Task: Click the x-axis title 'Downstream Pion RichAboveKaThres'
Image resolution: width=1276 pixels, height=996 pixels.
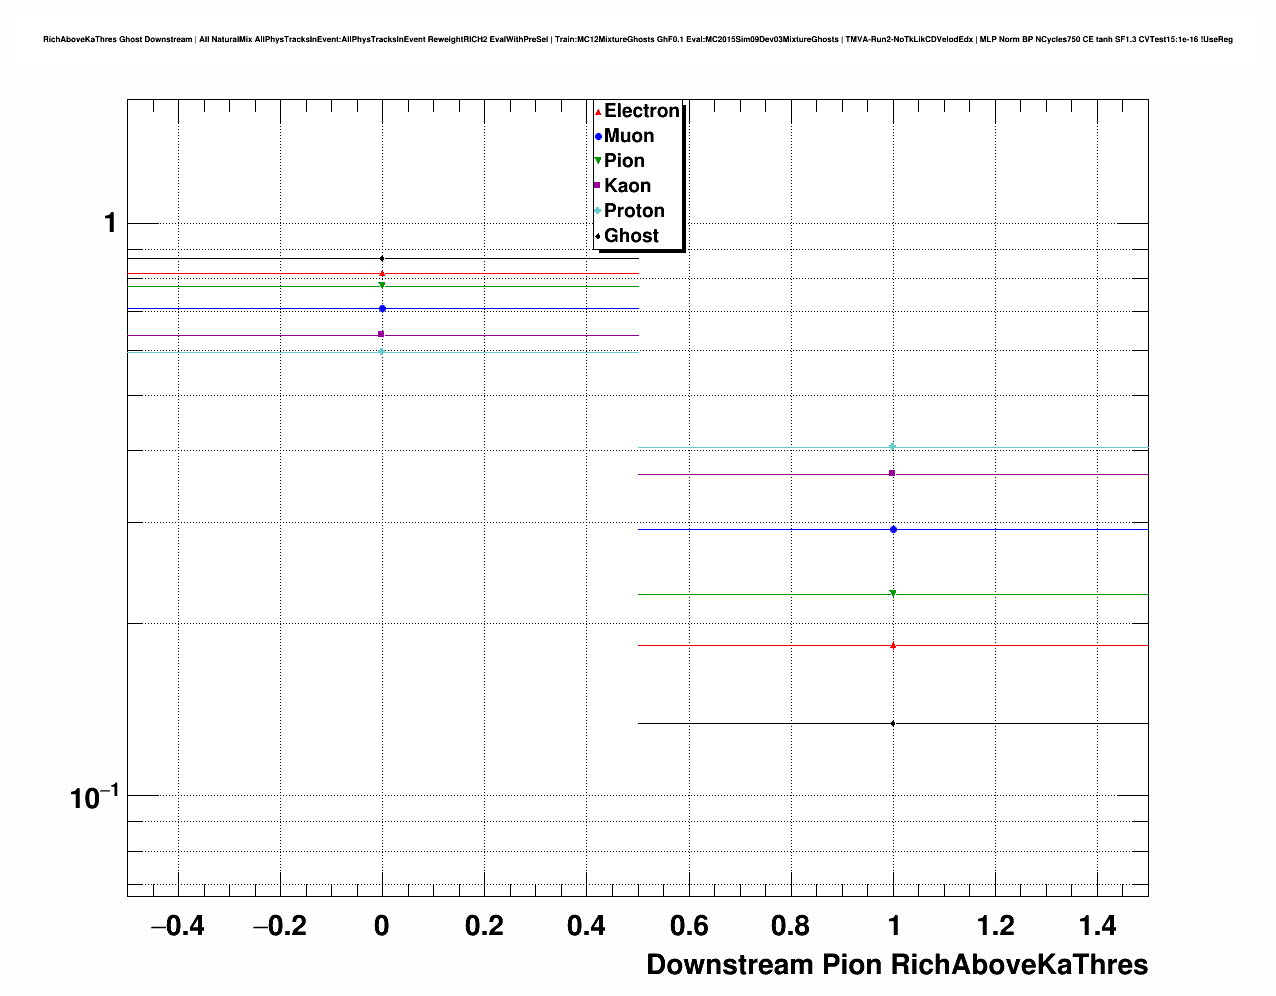Action: 896,965
